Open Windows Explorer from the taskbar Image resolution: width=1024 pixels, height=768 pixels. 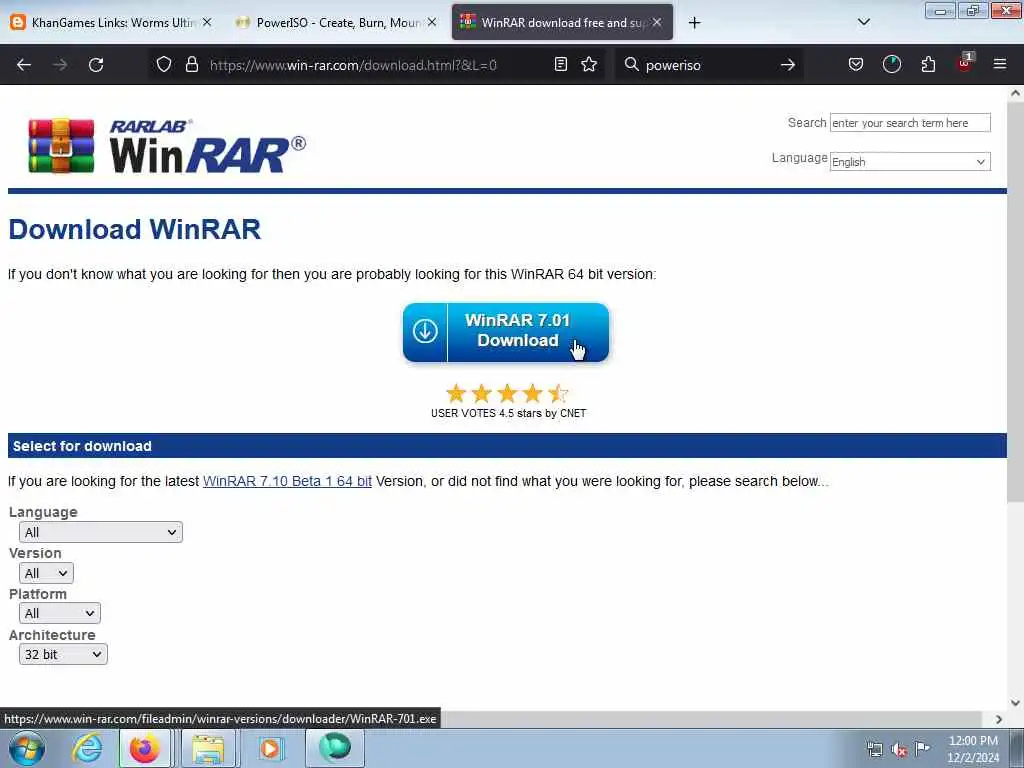[x=208, y=748]
